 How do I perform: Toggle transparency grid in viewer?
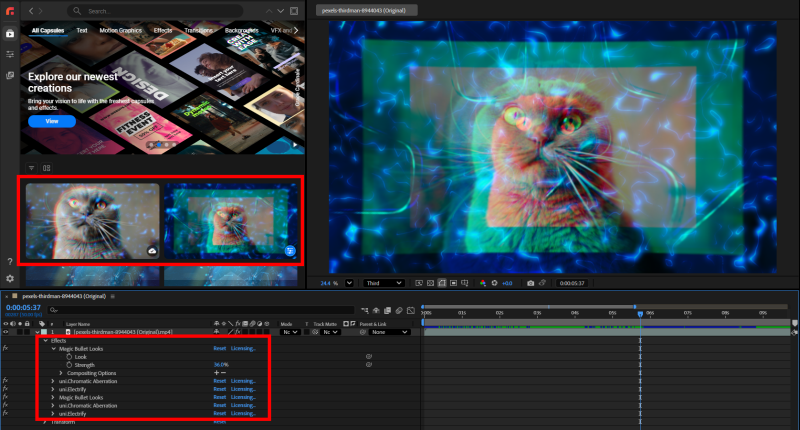[430, 283]
